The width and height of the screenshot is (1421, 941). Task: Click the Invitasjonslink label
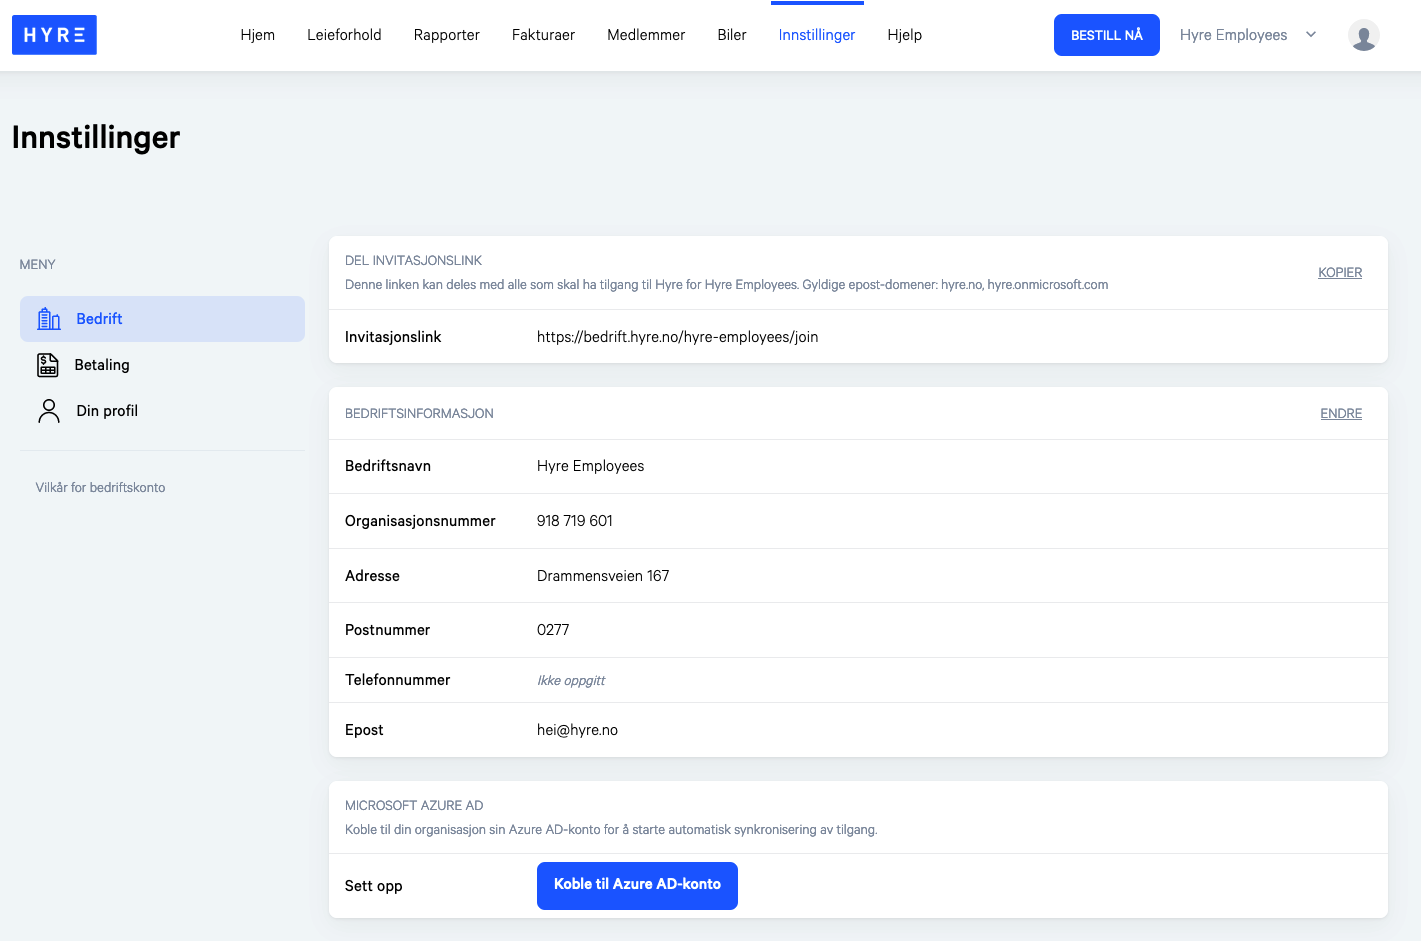click(x=393, y=337)
